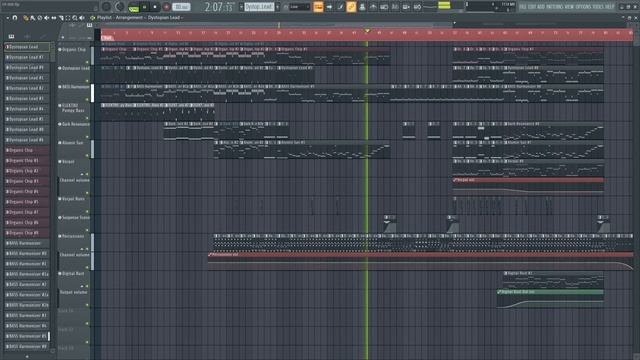This screenshot has width=640, height=360.
Task: Open the HELP menu
Action: tap(609, 7)
